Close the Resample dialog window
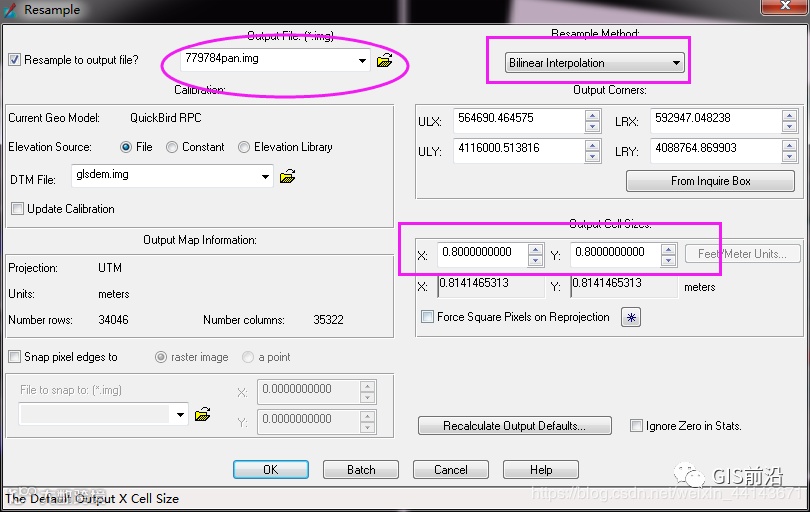810x512 pixels. point(784,6)
